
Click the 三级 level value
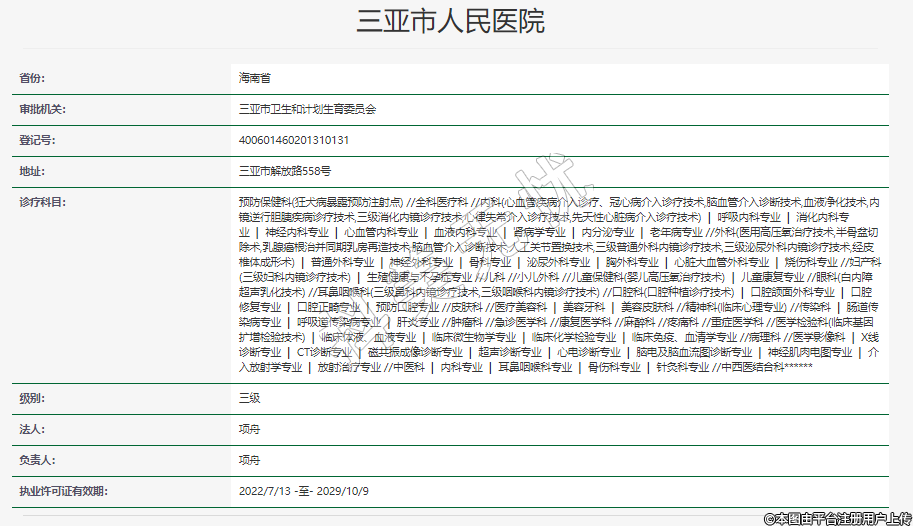point(249,398)
